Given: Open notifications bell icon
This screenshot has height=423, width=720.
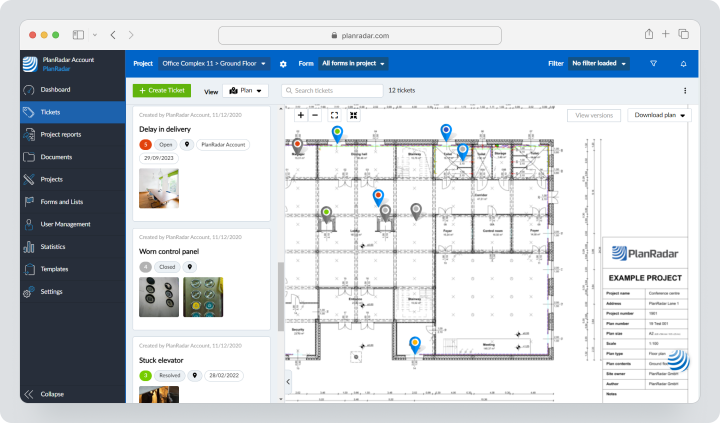Looking at the screenshot, I should coord(683,63).
